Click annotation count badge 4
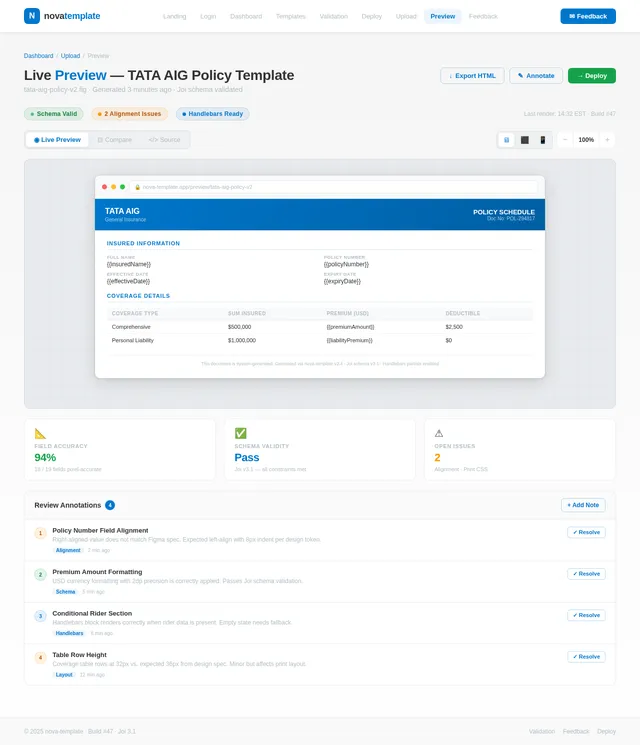The width and height of the screenshot is (640, 745). pyautogui.click(x=110, y=505)
